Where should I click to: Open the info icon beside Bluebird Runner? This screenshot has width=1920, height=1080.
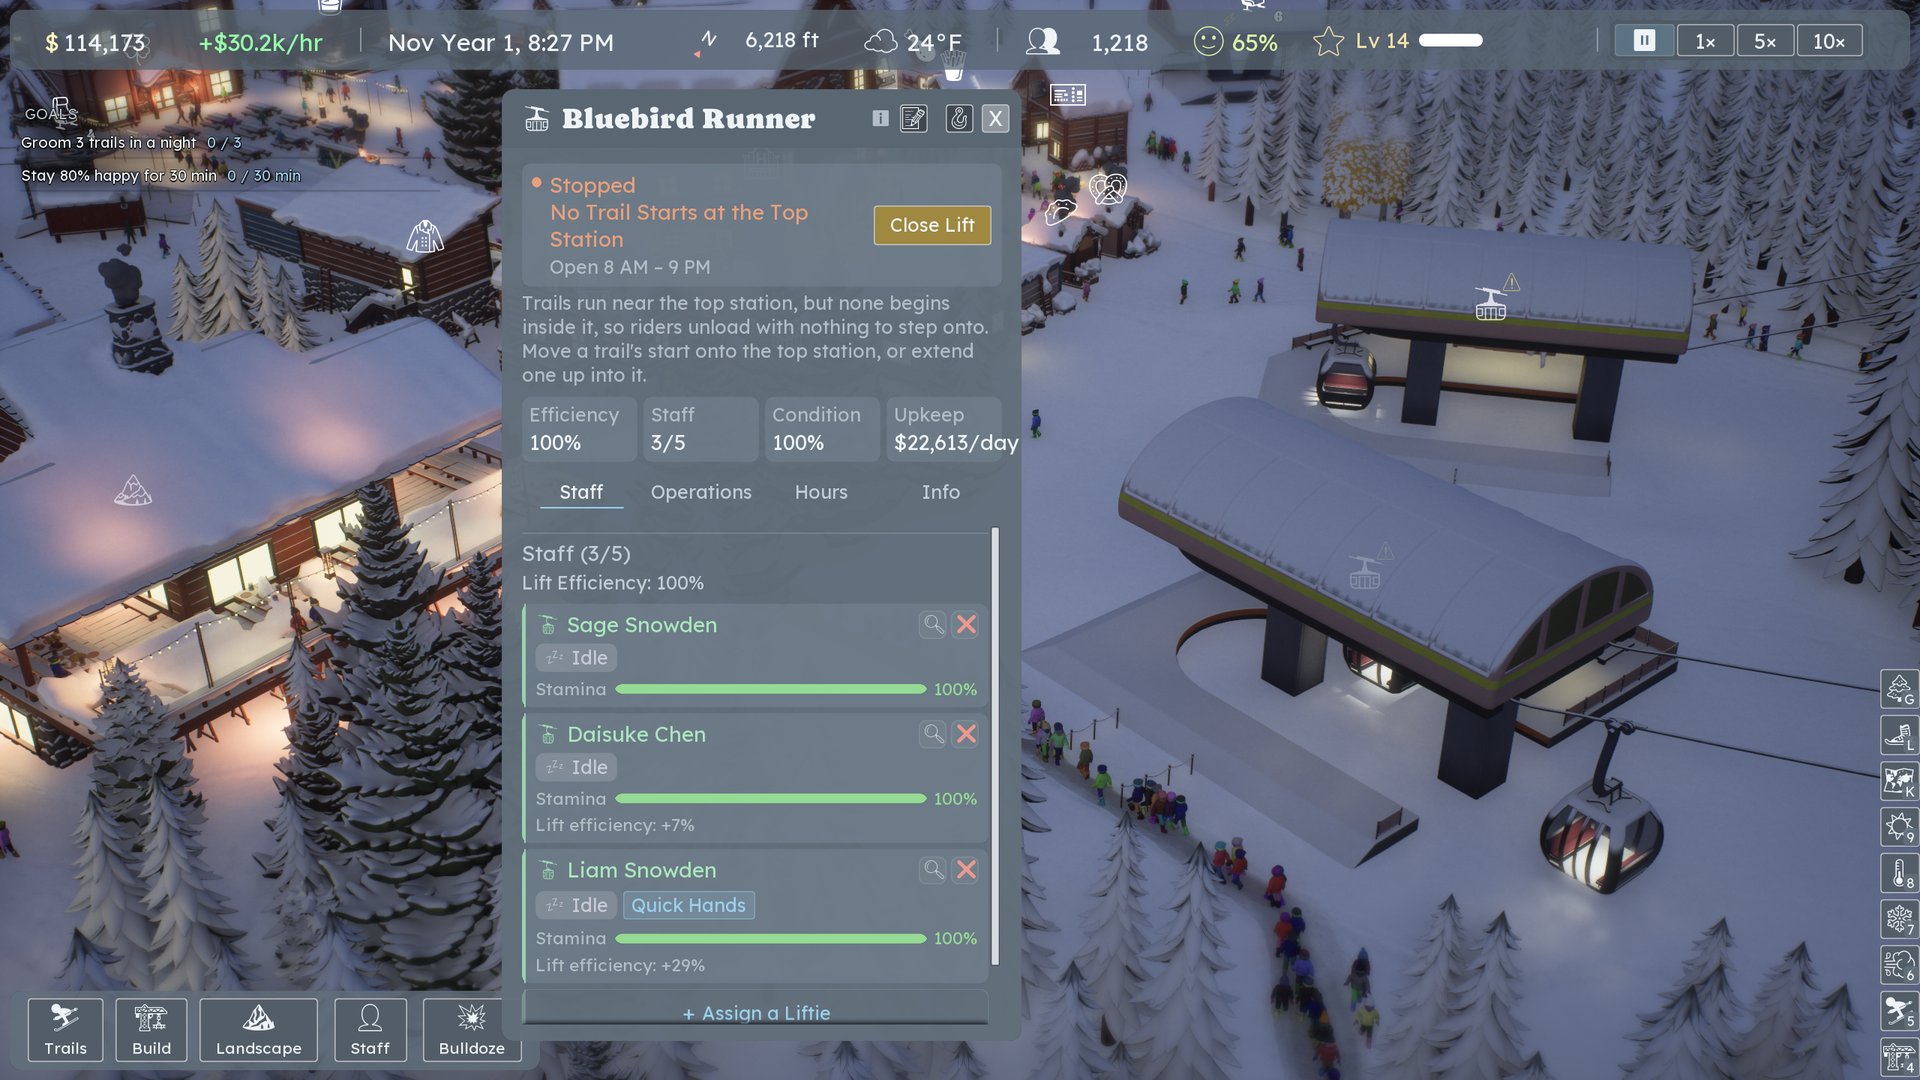[x=880, y=118]
